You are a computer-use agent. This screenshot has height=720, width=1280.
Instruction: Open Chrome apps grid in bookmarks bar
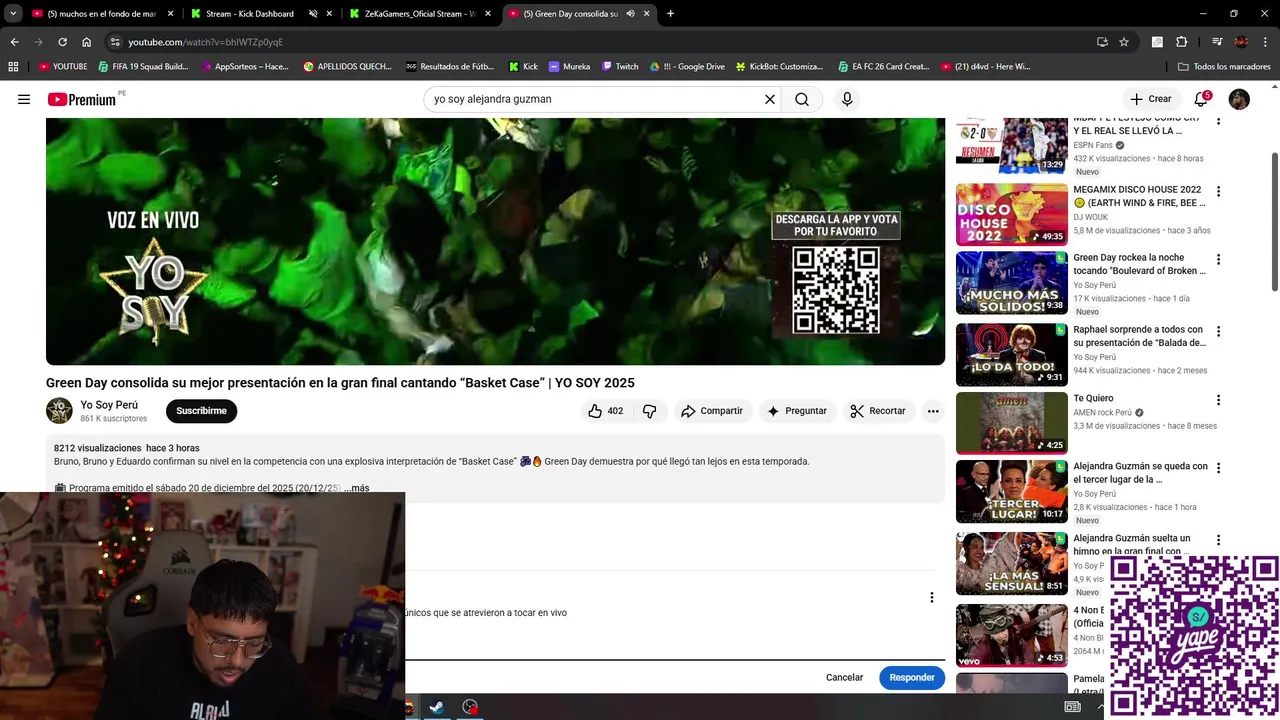pos(13,67)
